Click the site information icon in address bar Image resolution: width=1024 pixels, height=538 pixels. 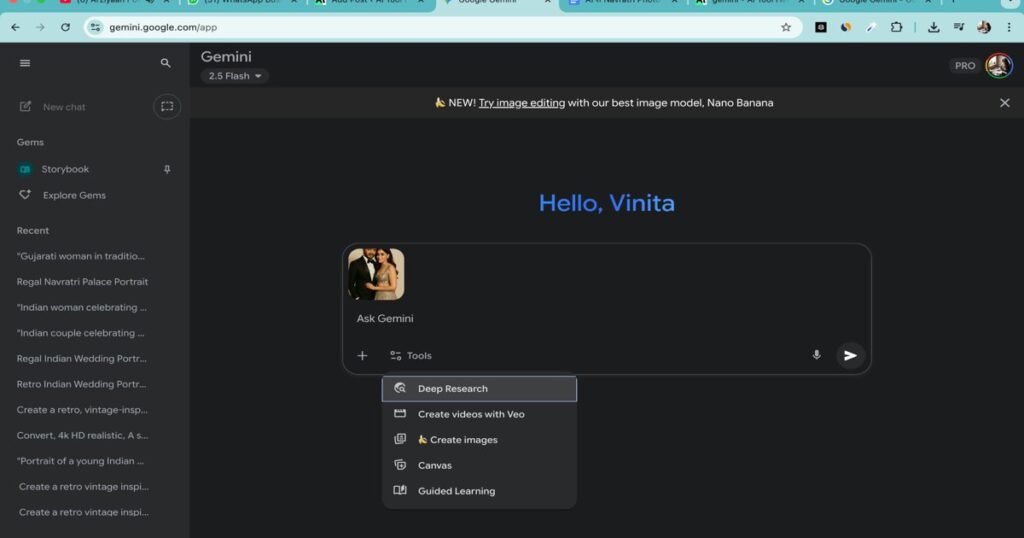click(x=95, y=27)
